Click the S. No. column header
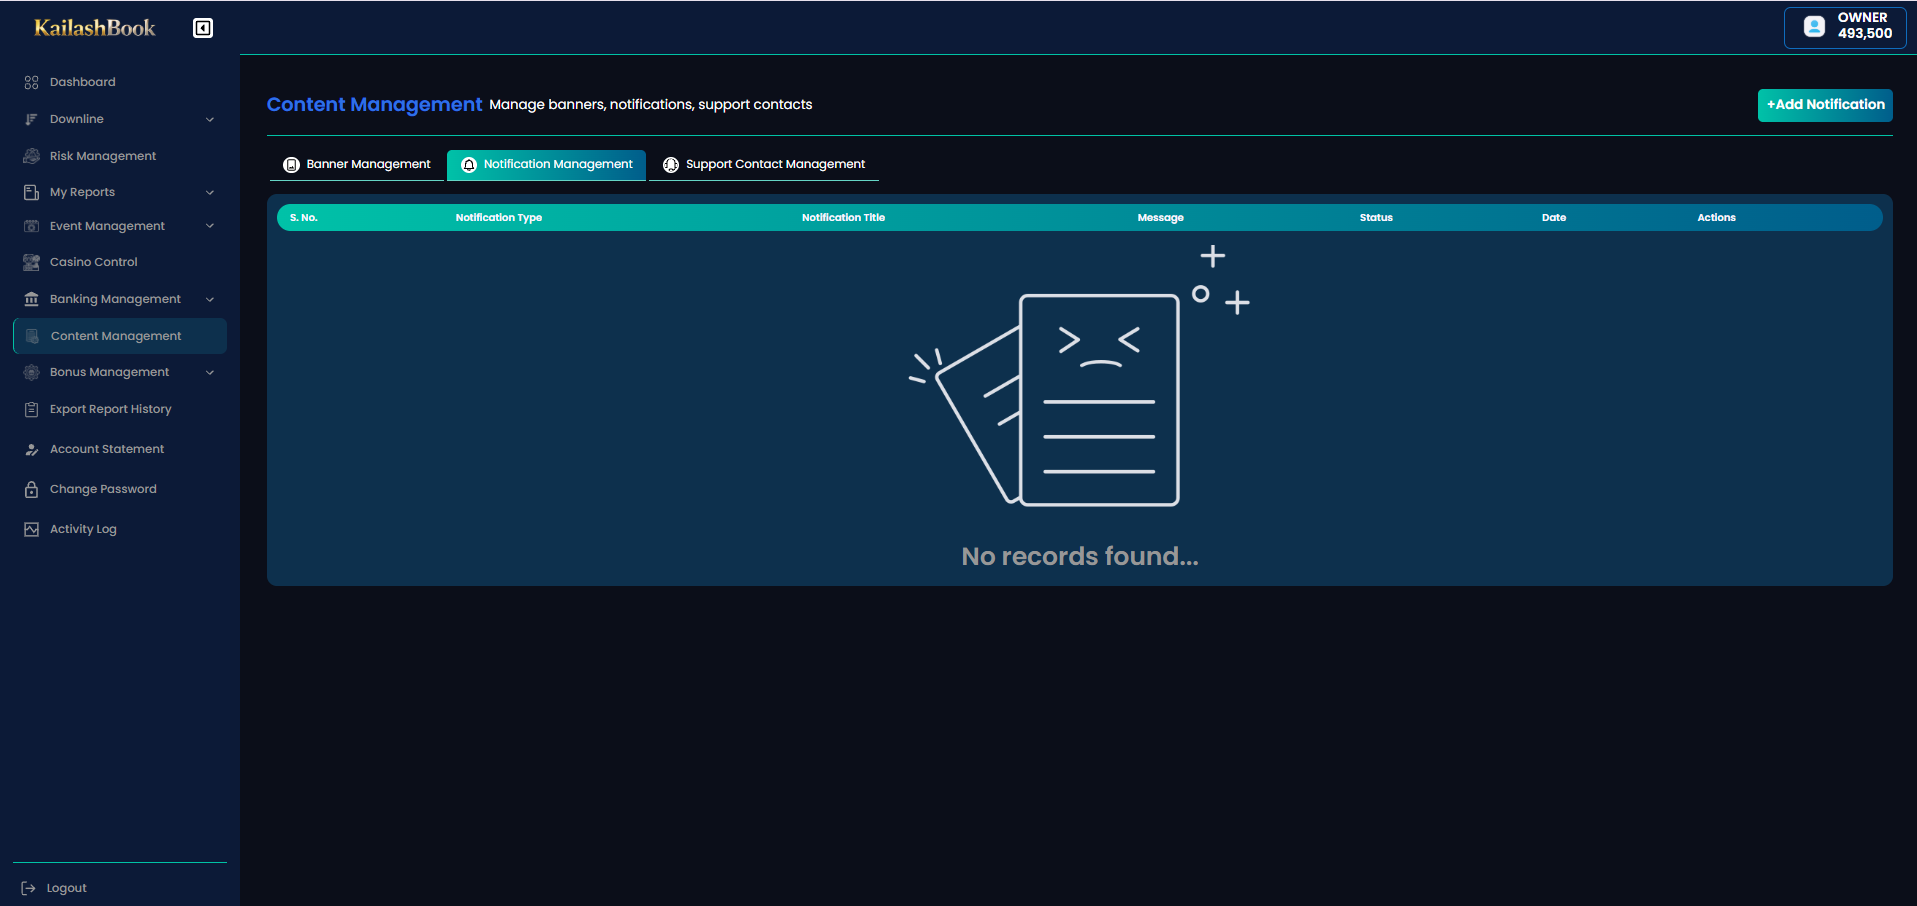Image resolution: width=1917 pixels, height=906 pixels. coord(303,218)
